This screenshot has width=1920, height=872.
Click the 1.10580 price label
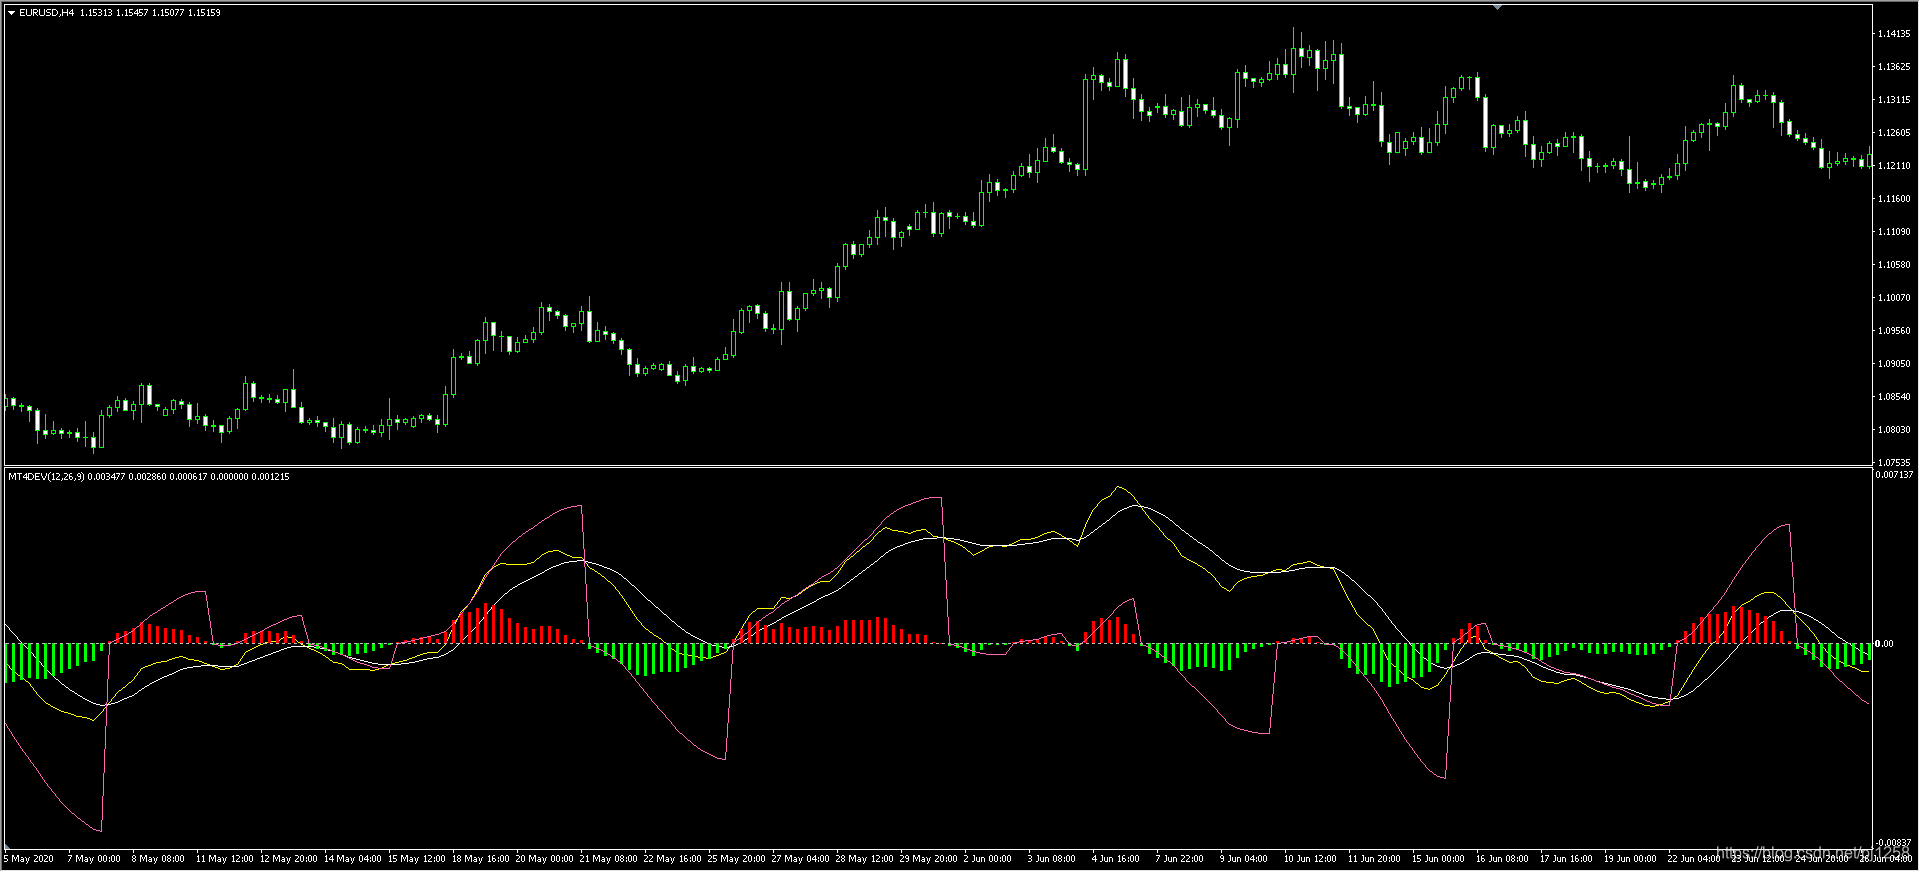pos(1894,265)
